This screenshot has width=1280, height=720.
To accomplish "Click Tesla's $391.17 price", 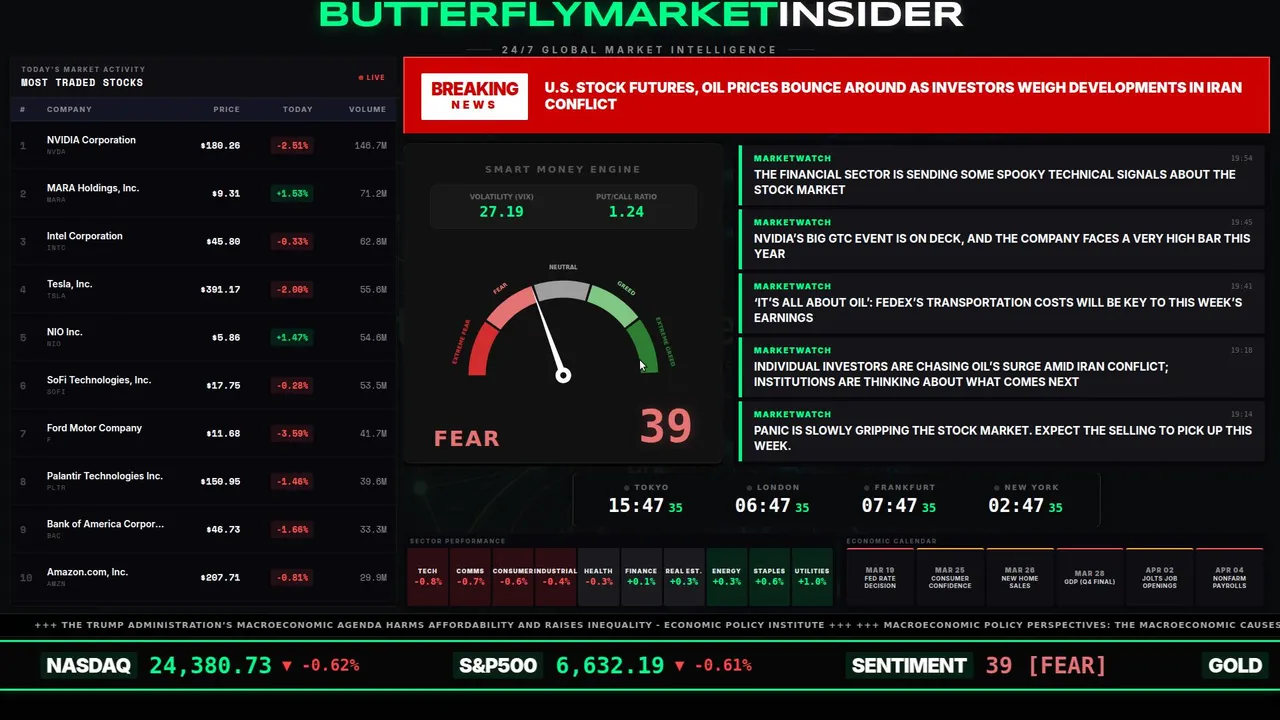I will click(220, 289).
